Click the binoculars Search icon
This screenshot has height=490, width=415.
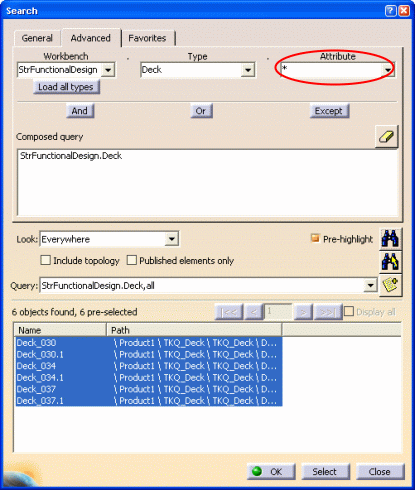coord(390,239)
